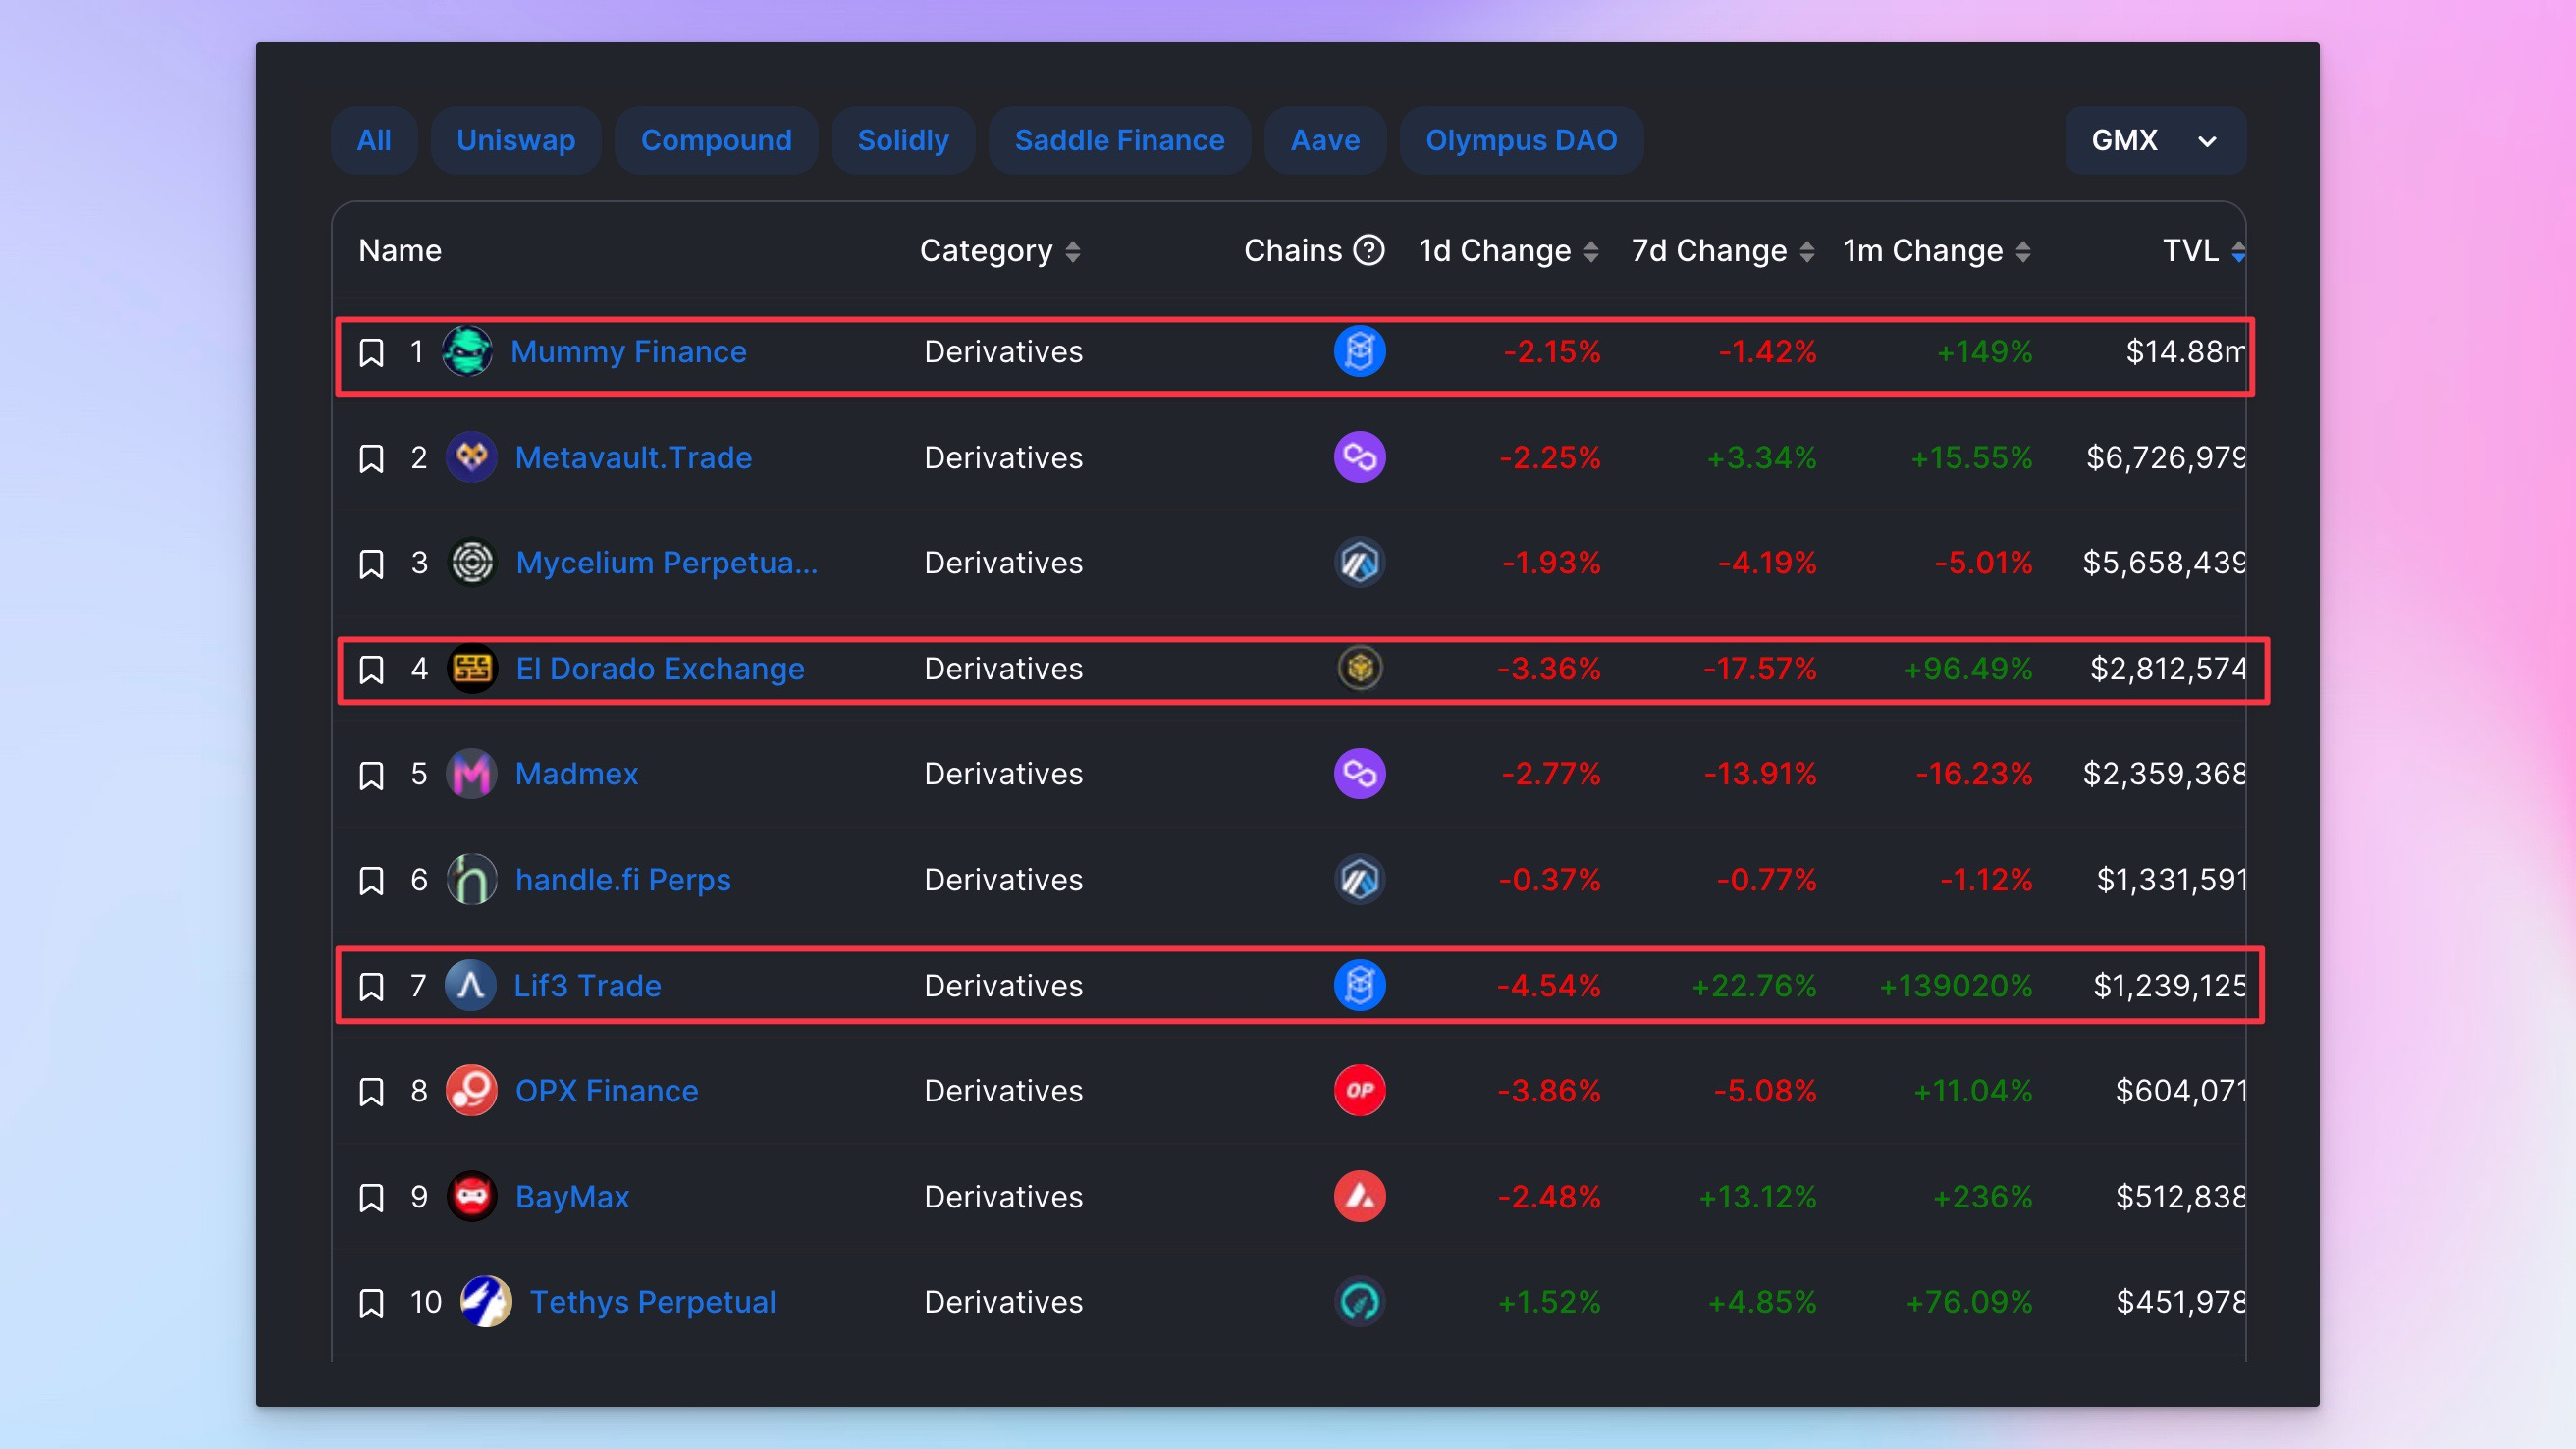The image size is (2576, 1449).
Task: Click the Polygon chain icon for Metavault.Trade
Action: point(1359,457)
